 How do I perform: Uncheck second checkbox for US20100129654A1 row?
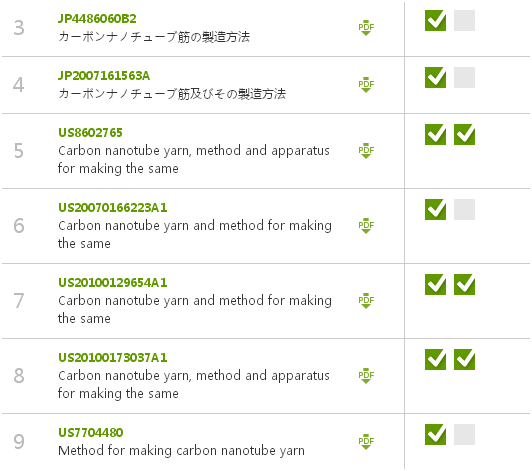pyautogui.click(x=464, y=284)
